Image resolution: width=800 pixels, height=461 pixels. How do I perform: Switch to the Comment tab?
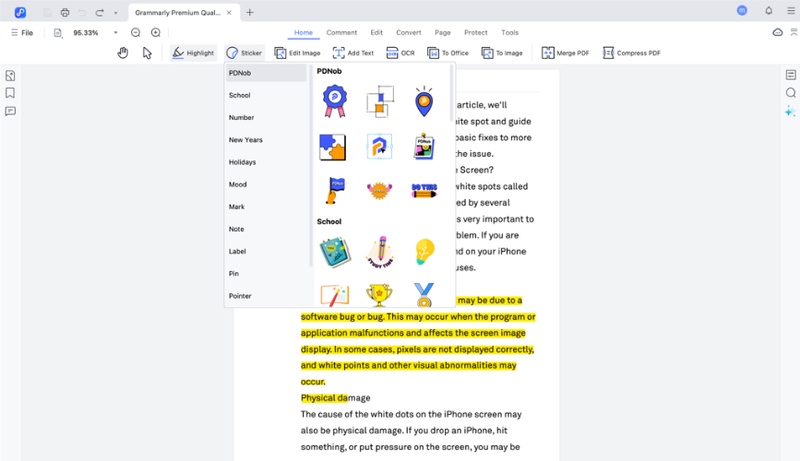click(x=341, y=33)
